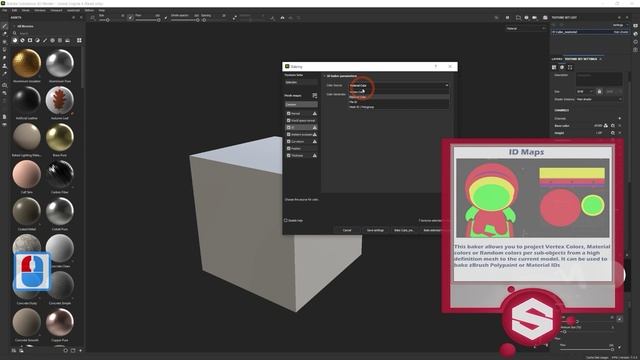This screenshot has height=360, width=640.
Task: Open the texture Size dropdown
Action: [x=585, y=91]
